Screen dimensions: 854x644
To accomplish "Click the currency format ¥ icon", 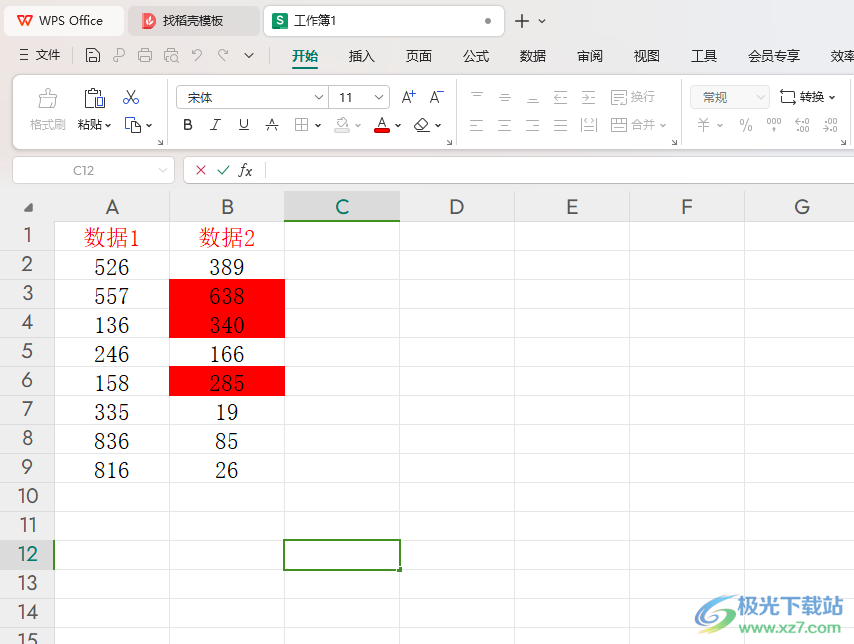I will [x=703, y=125].
